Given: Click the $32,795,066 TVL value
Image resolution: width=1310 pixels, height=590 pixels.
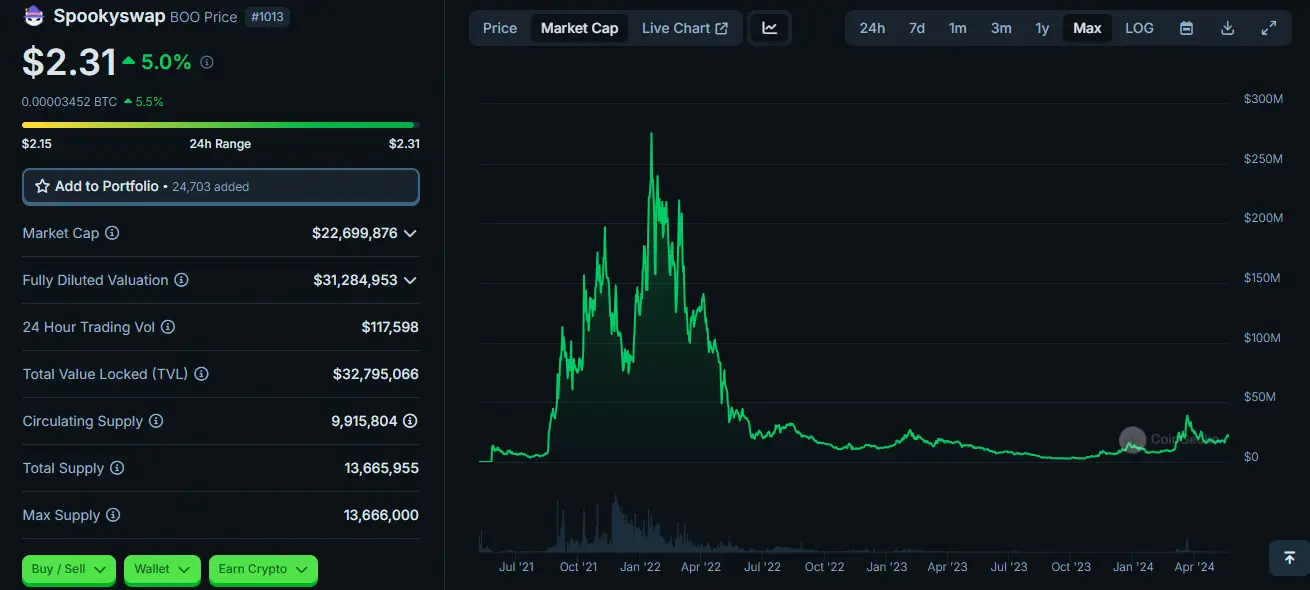Looking at the screenshot, I should click(x=376, y=374).
